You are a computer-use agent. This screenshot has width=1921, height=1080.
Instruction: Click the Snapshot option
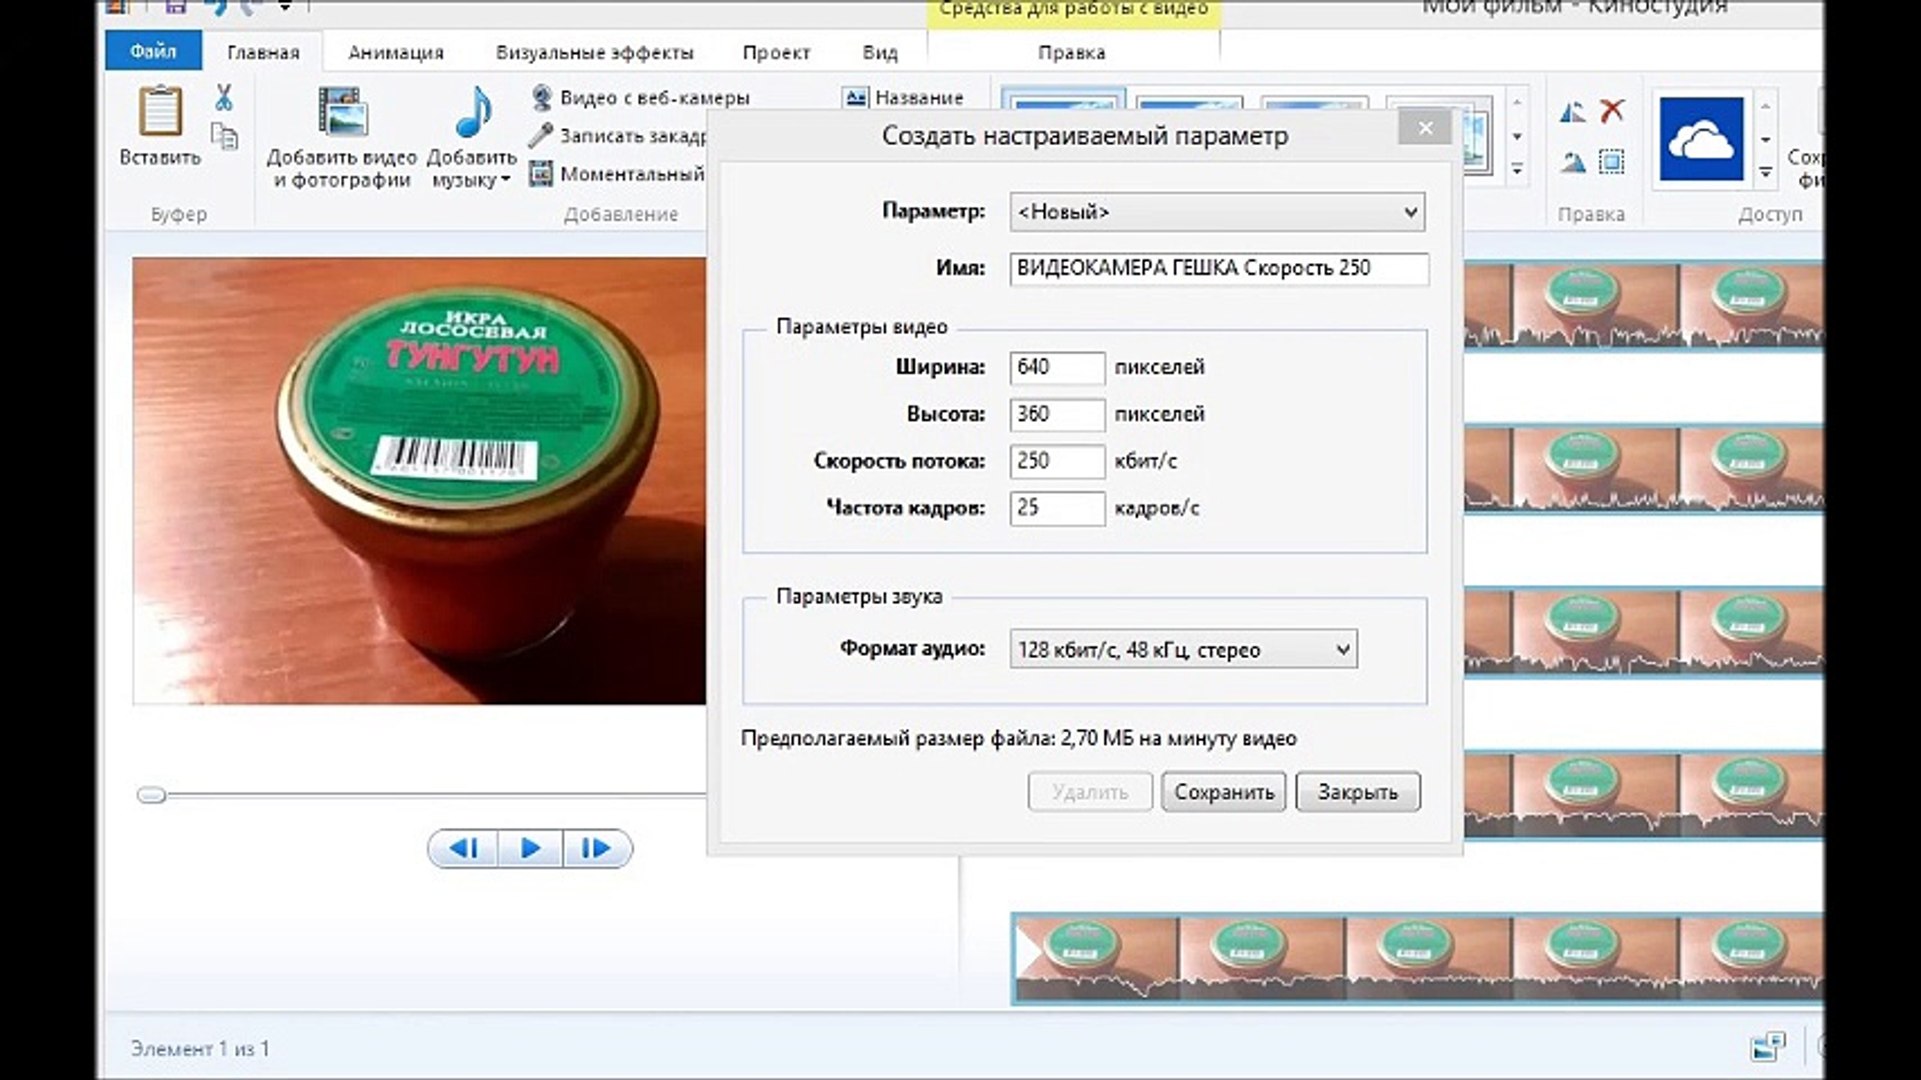tap(618, 174)
